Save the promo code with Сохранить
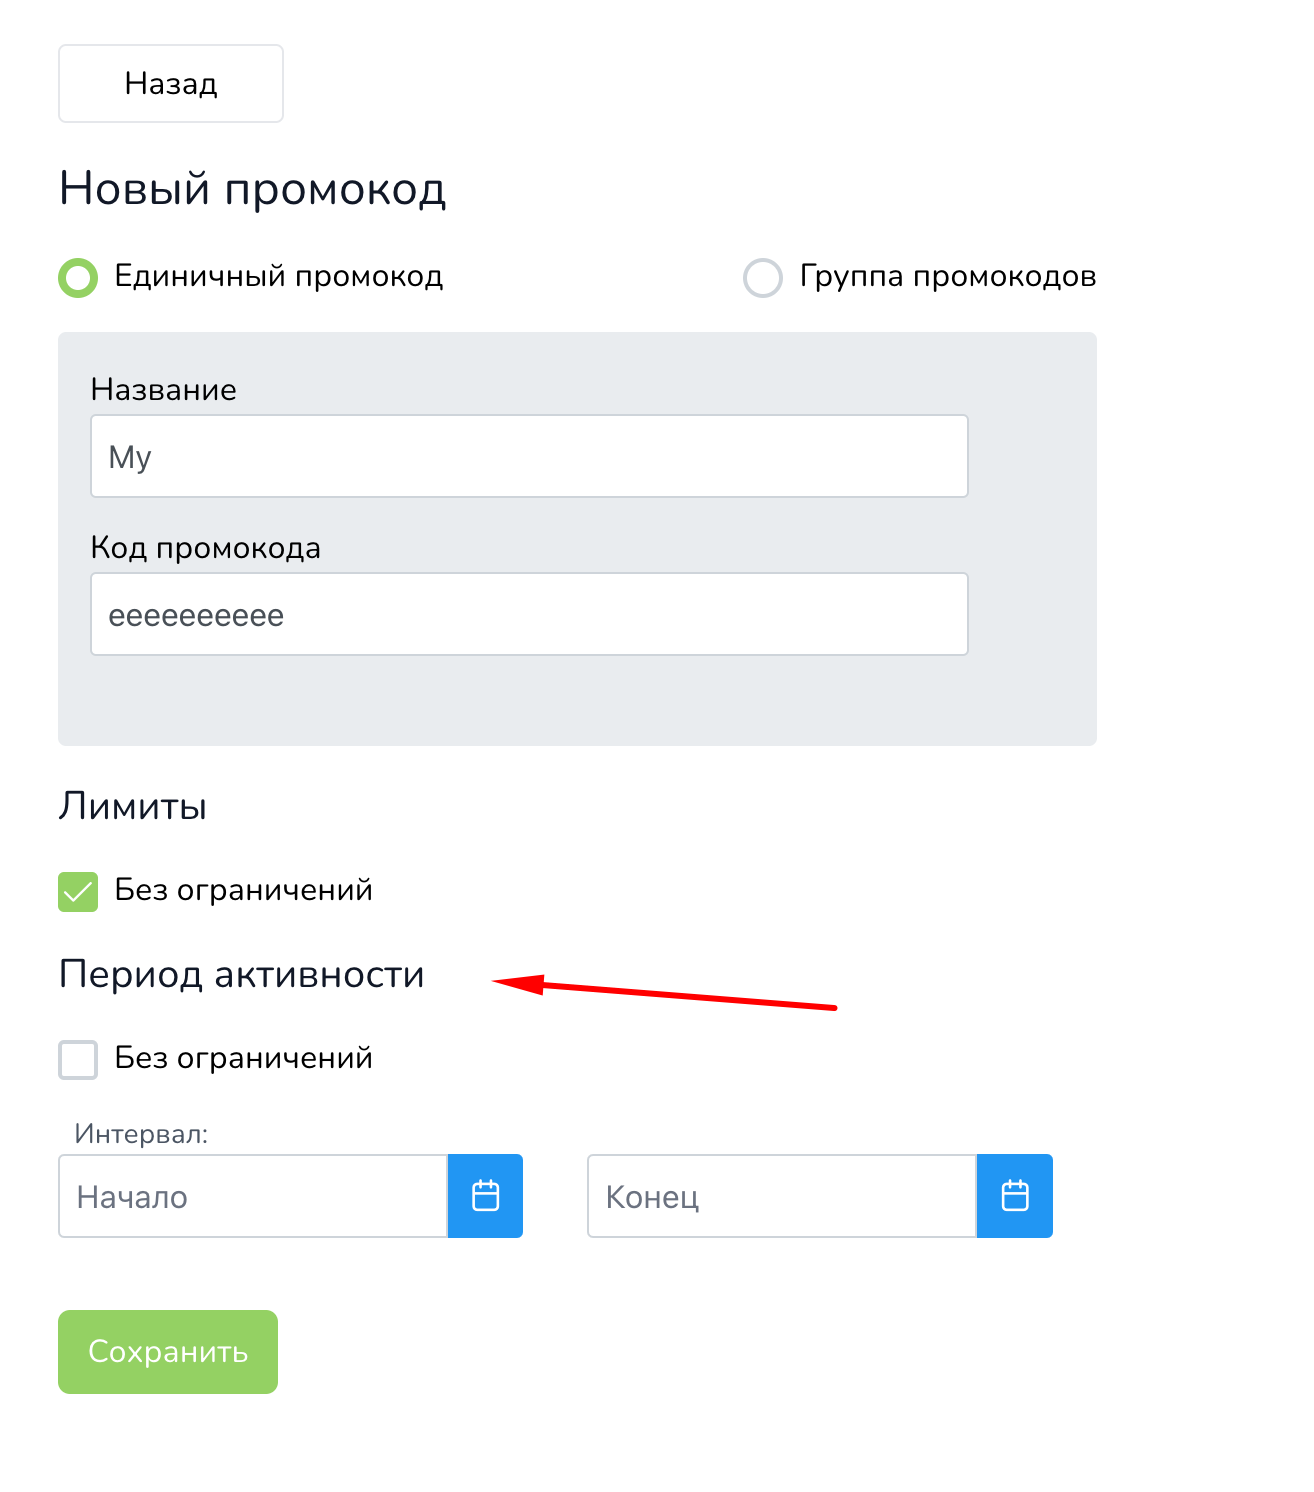Viewport: 1314px width, 1492px height. (168, 1352)
